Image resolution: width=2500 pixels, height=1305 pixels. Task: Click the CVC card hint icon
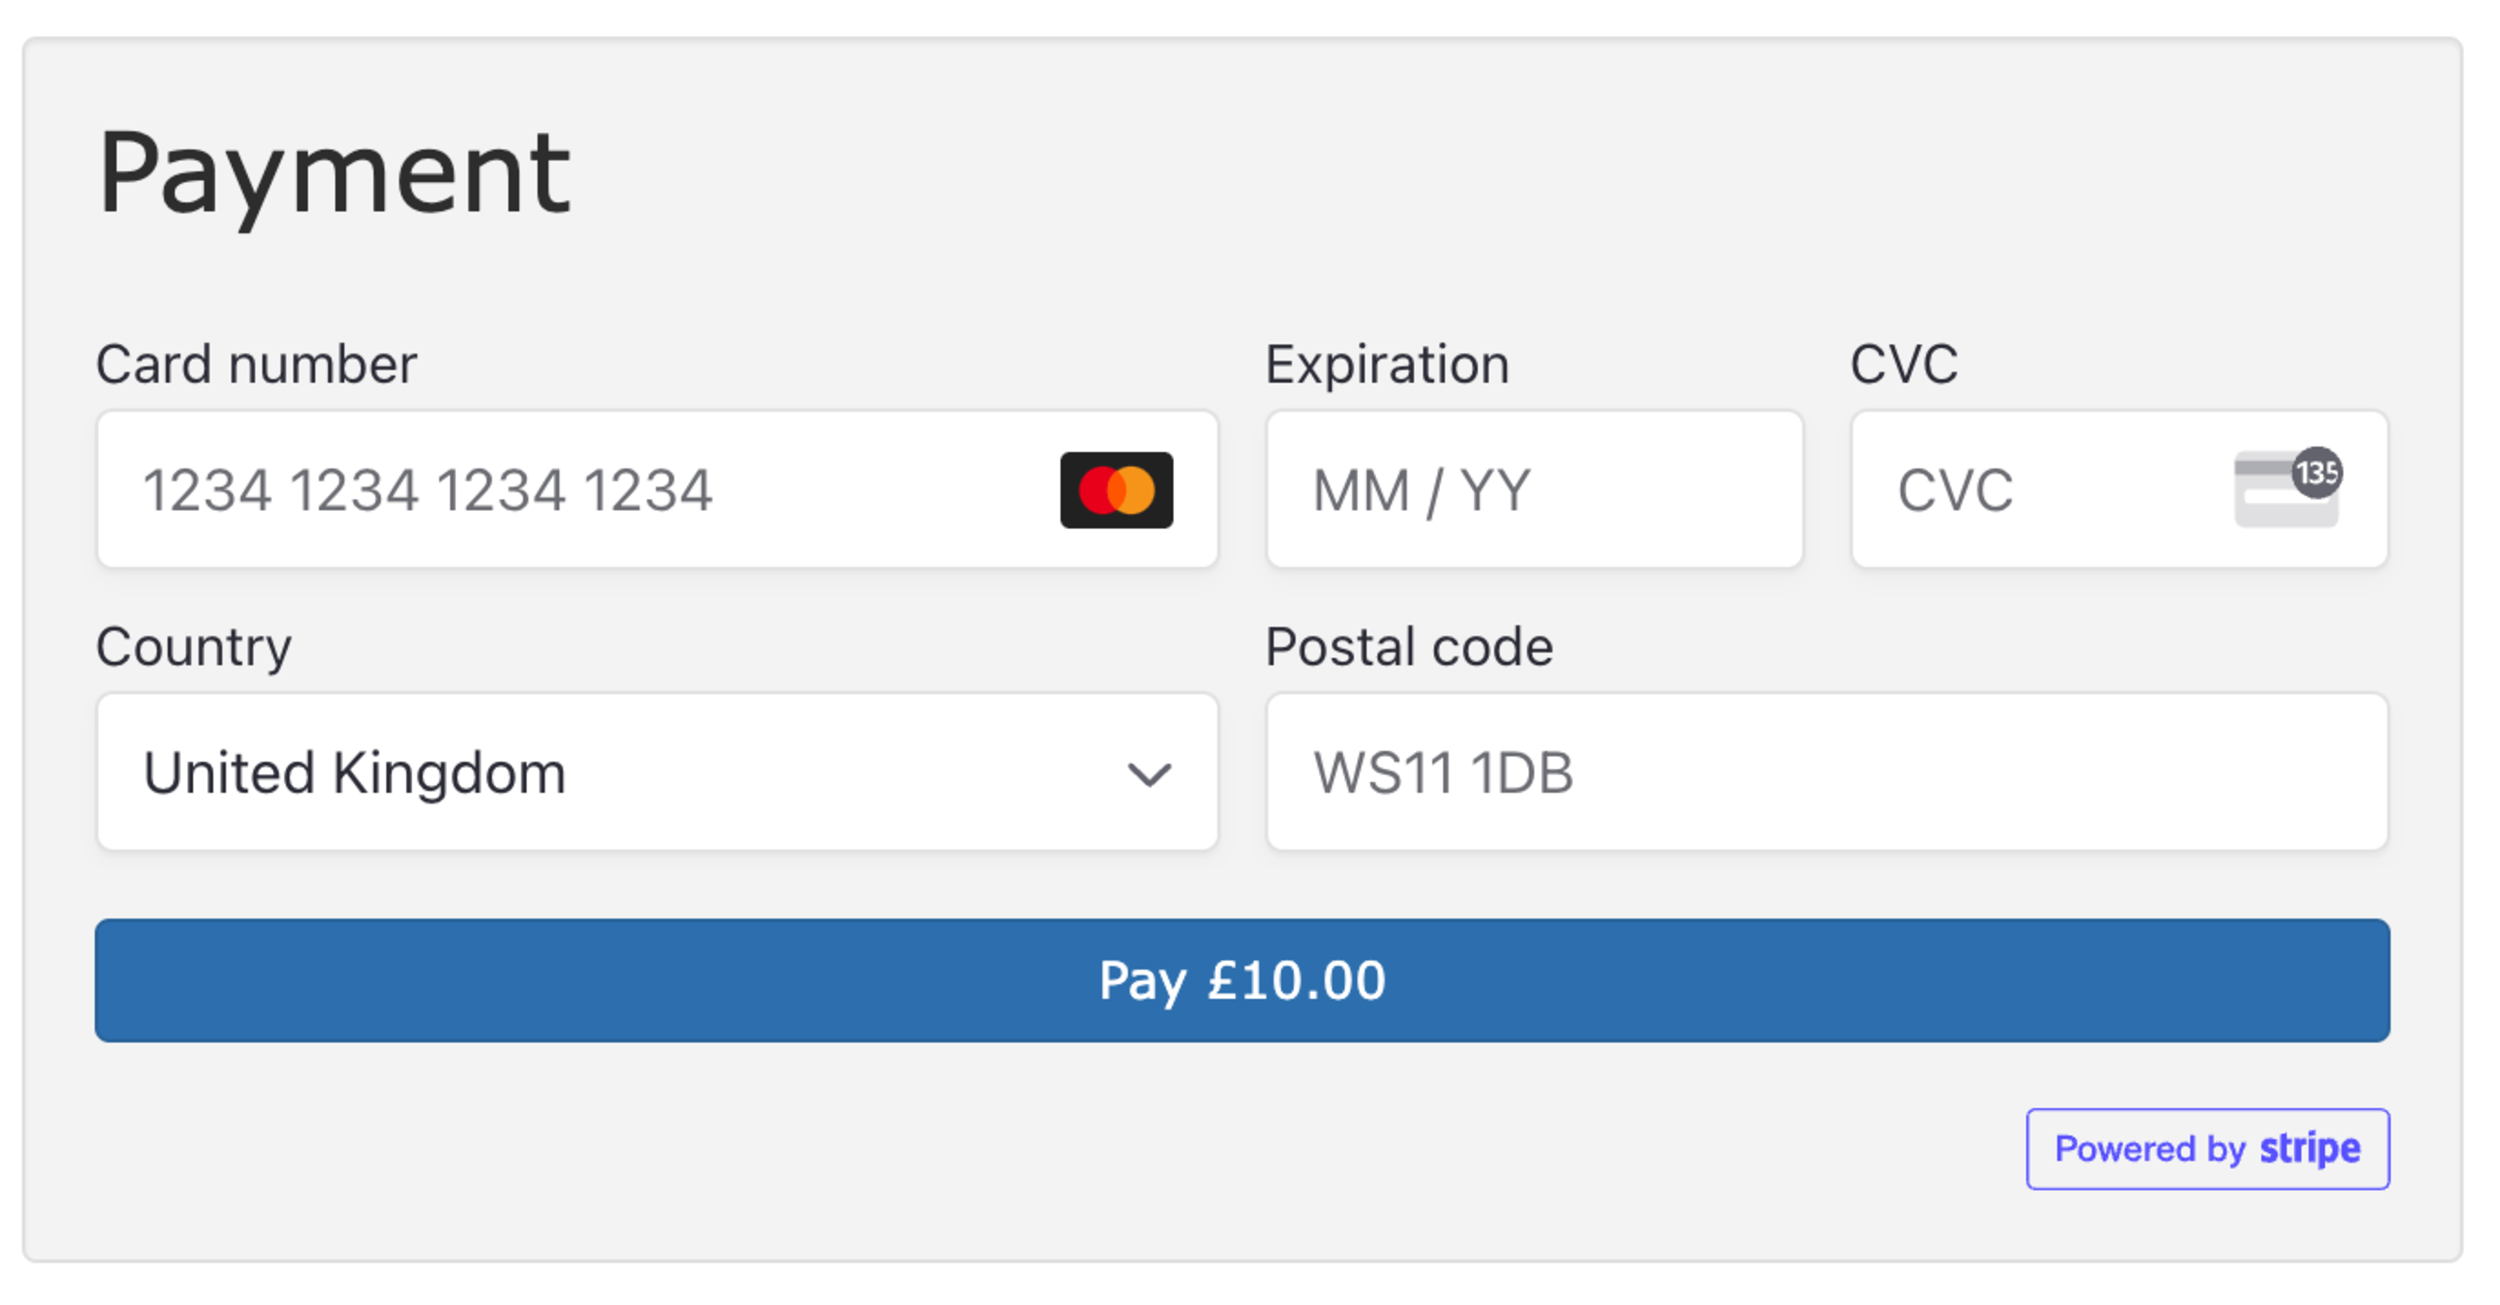2286,489
